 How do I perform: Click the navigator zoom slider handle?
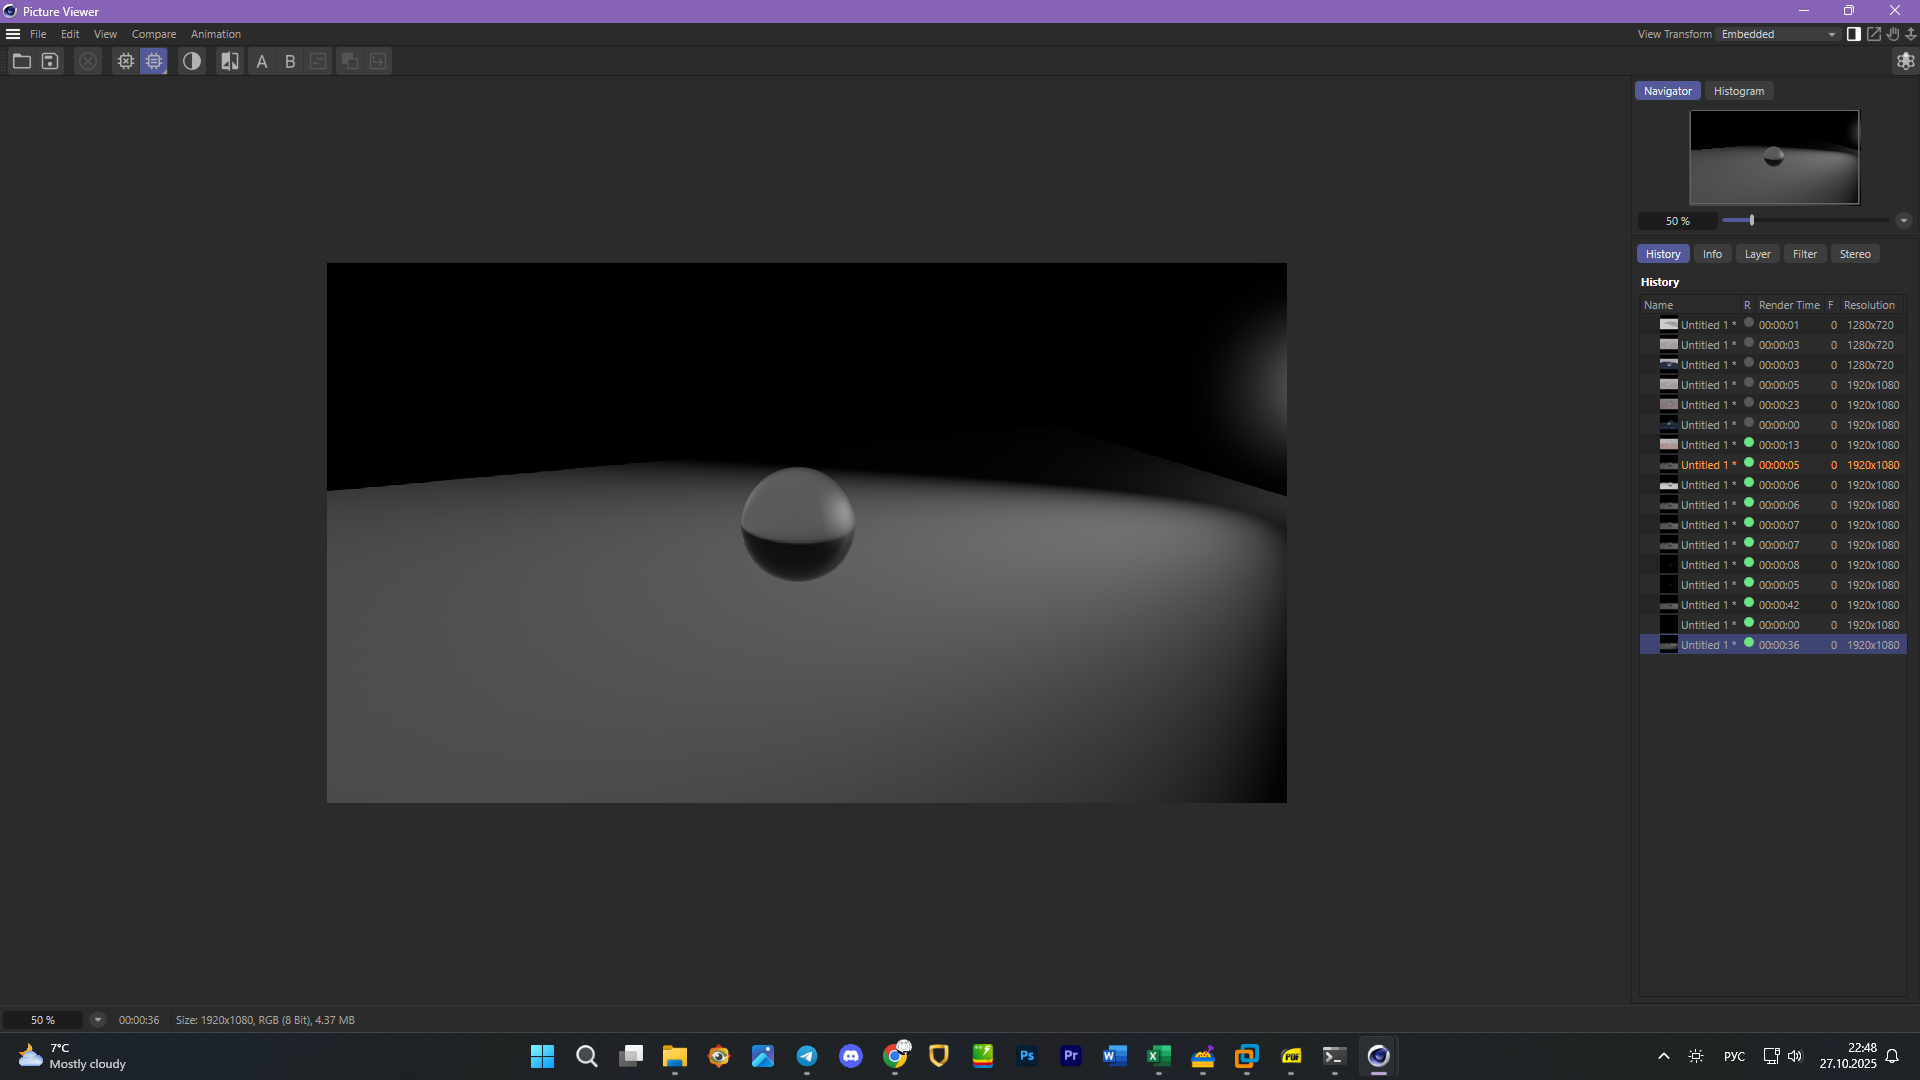pyautogui.click(x=1752, y=220)
